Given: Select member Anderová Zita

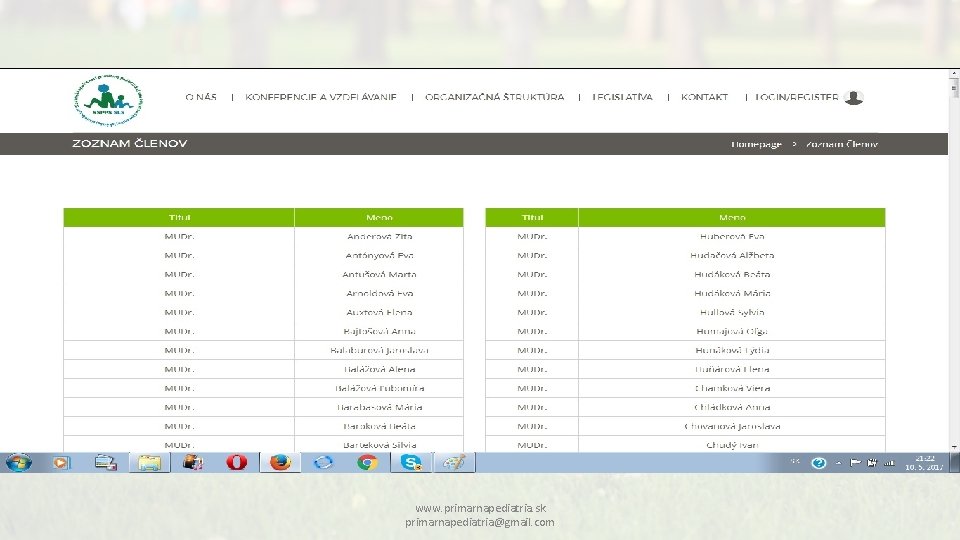Looking at the screenshot, I should 380,236.
